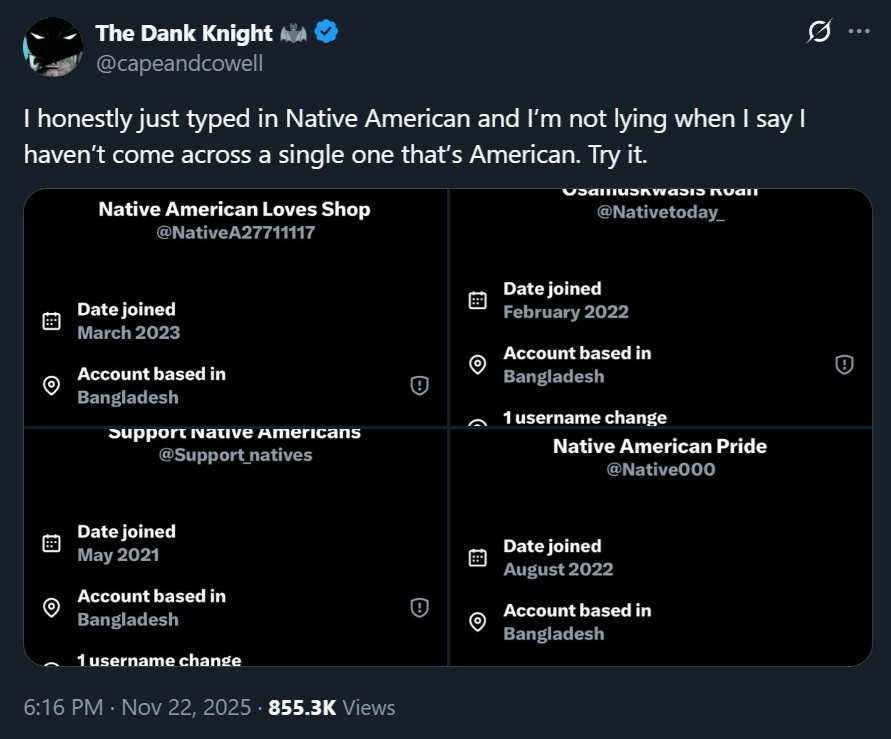Click the 6:16 PM Nov 22, 2025 timestamp
Viewport: 891px width, 739px height.
(136, 707)
